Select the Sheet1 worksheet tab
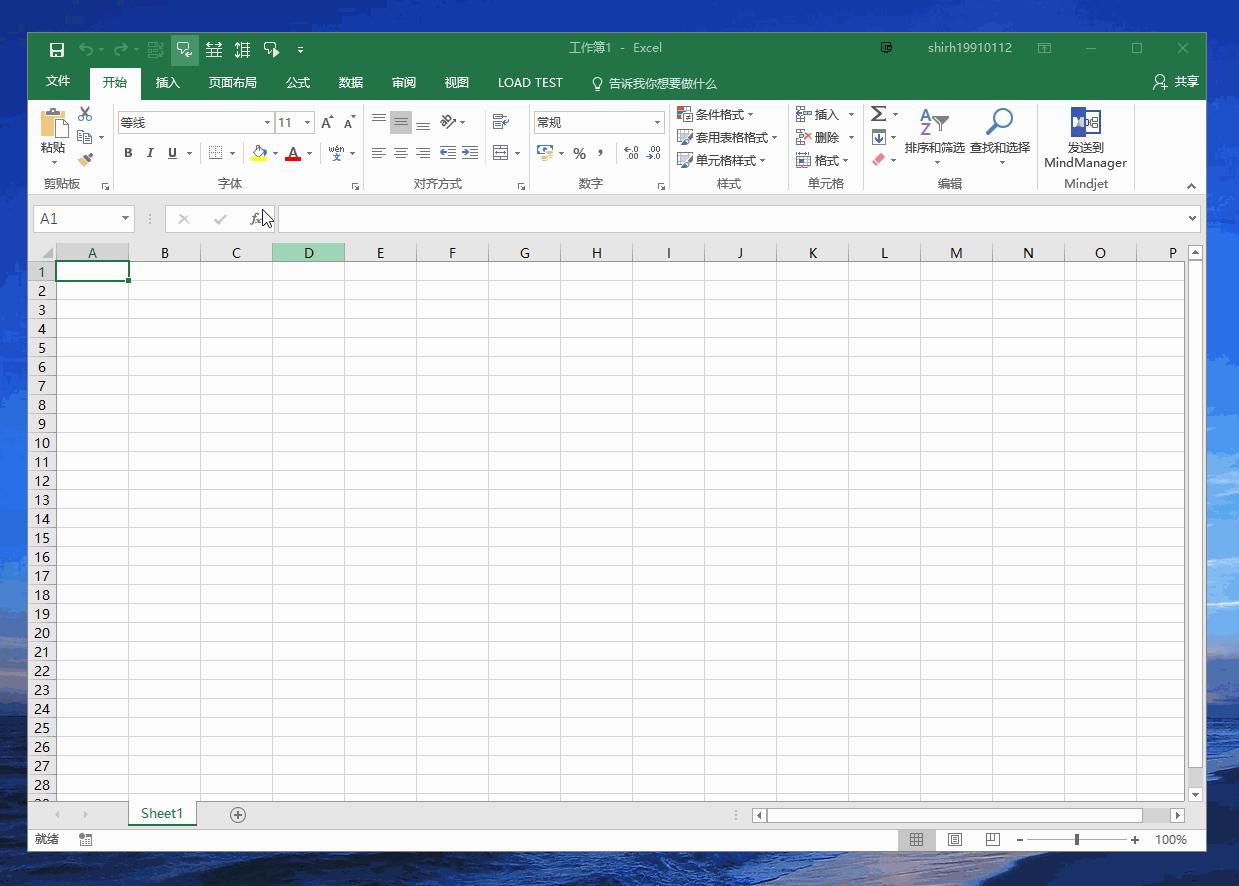 162,814
